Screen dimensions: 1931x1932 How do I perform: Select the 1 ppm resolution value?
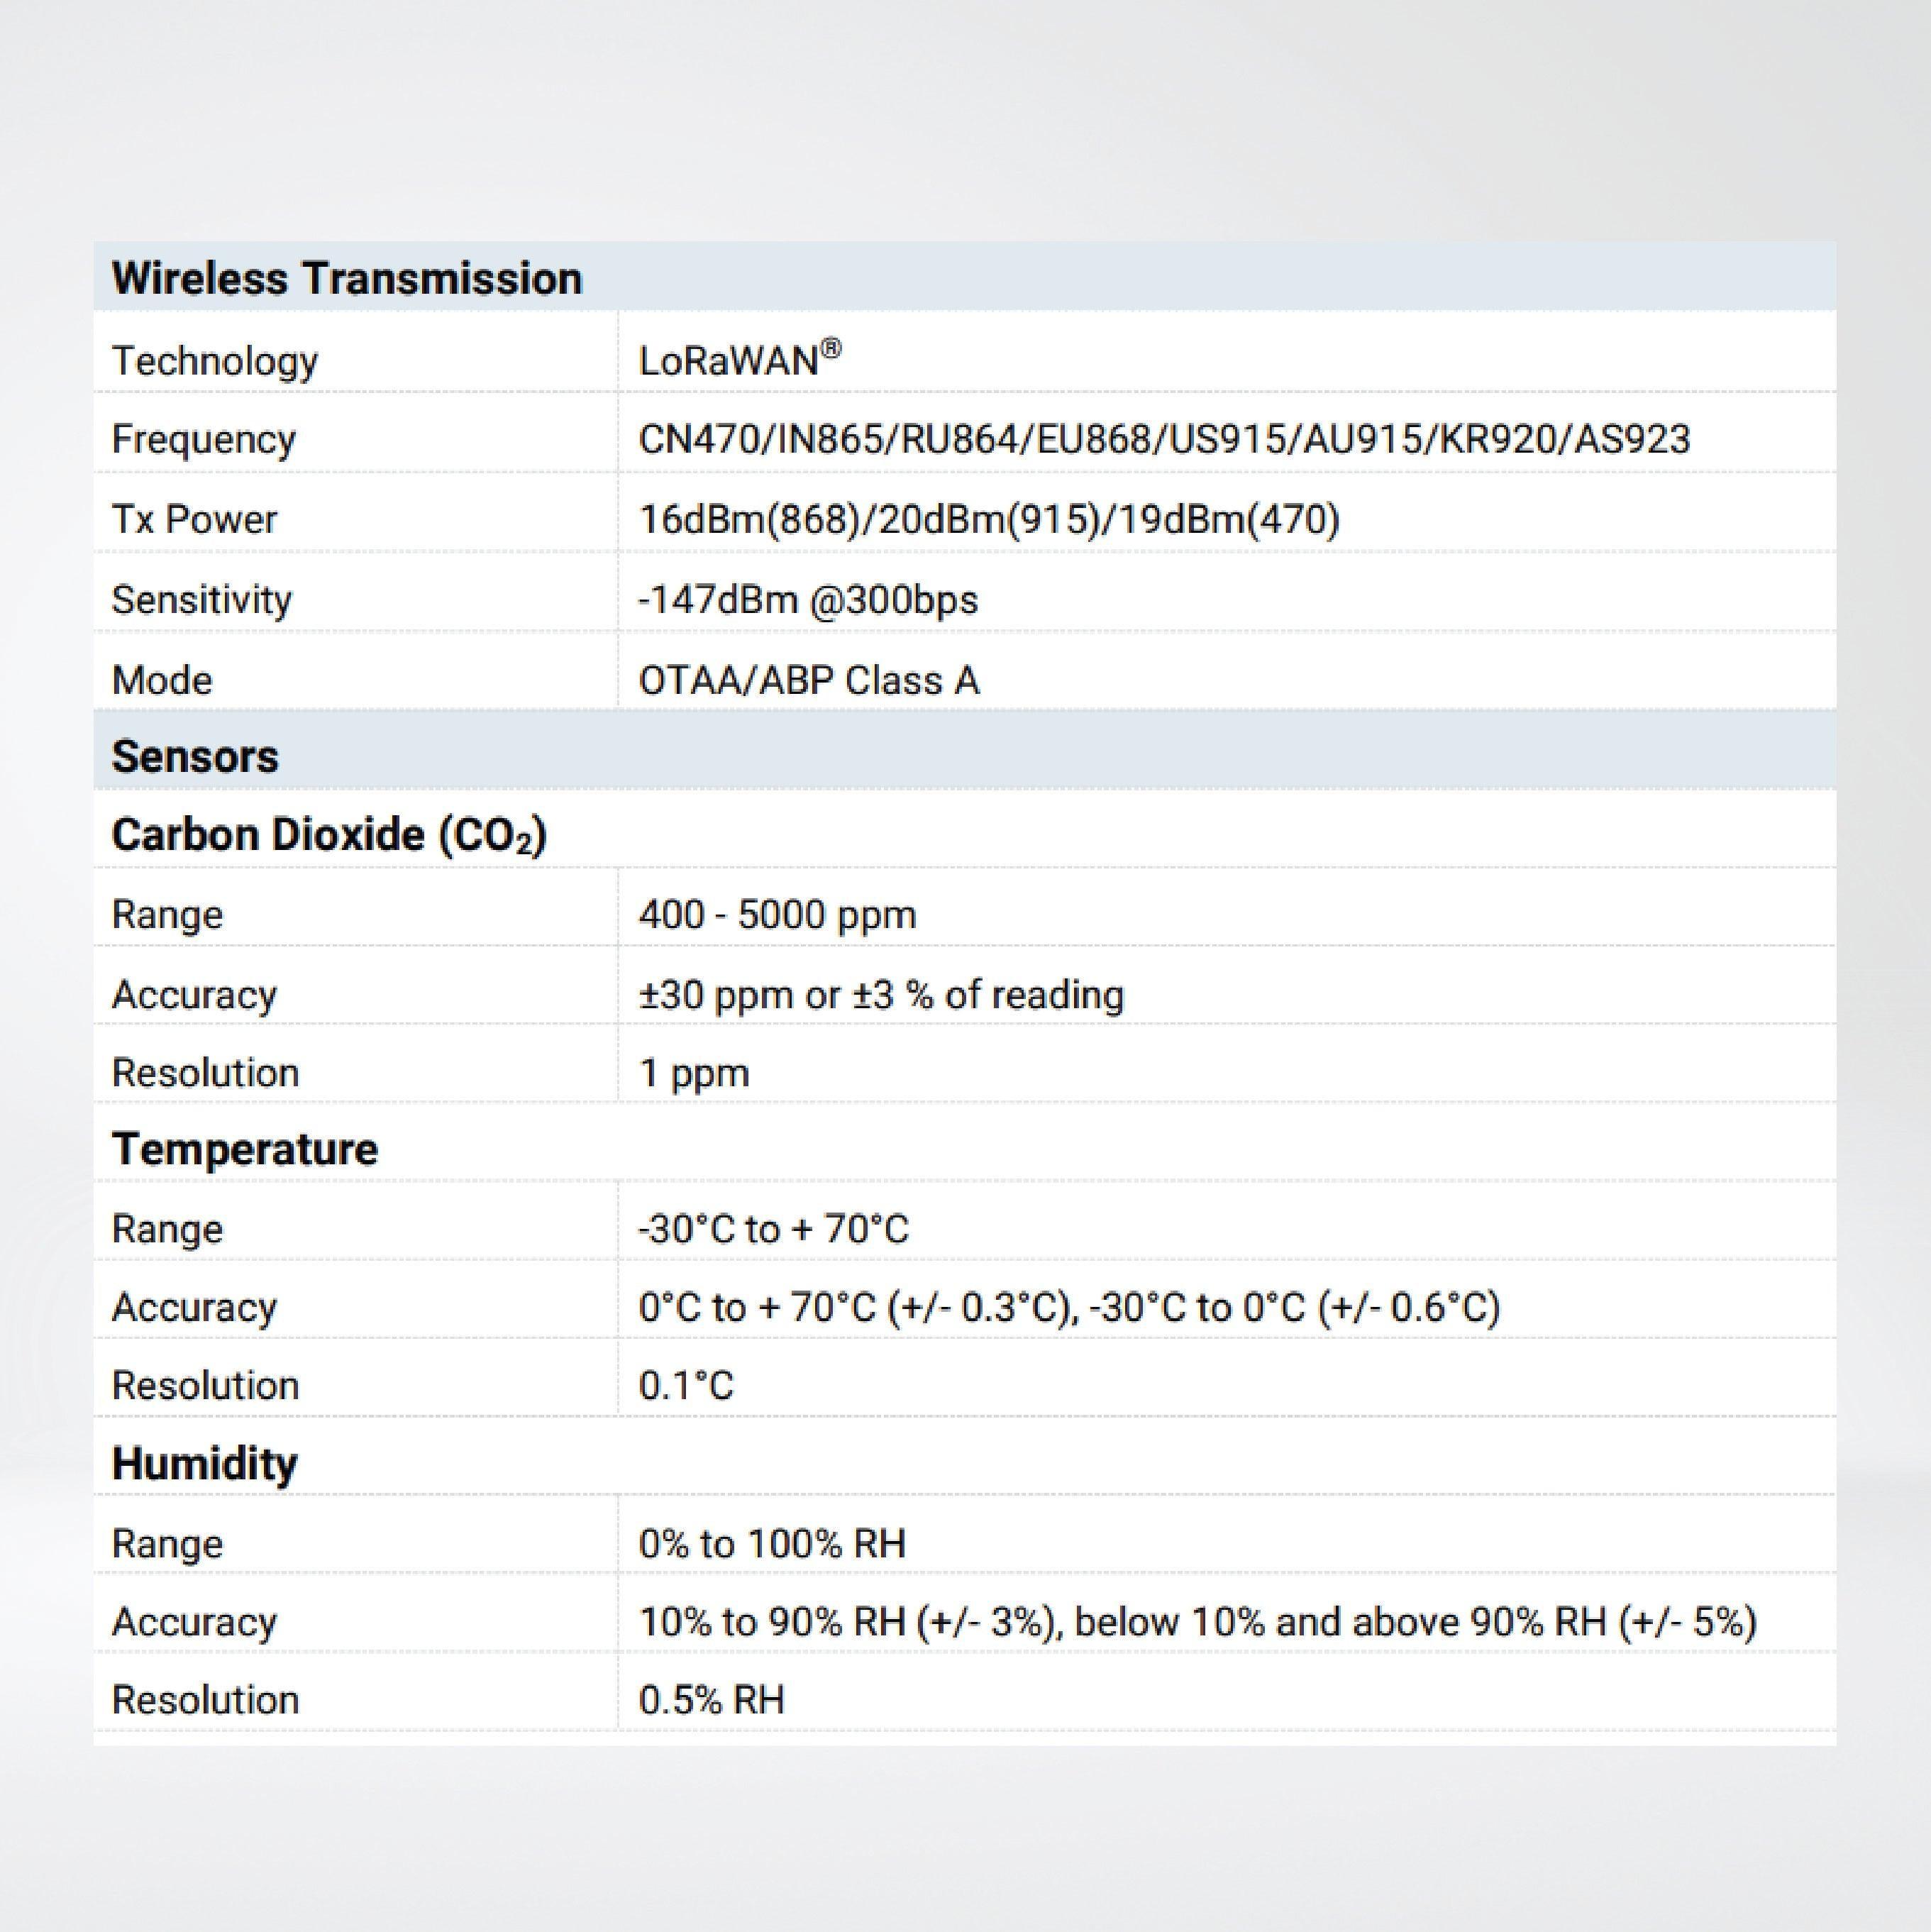tap(694, 1071)
